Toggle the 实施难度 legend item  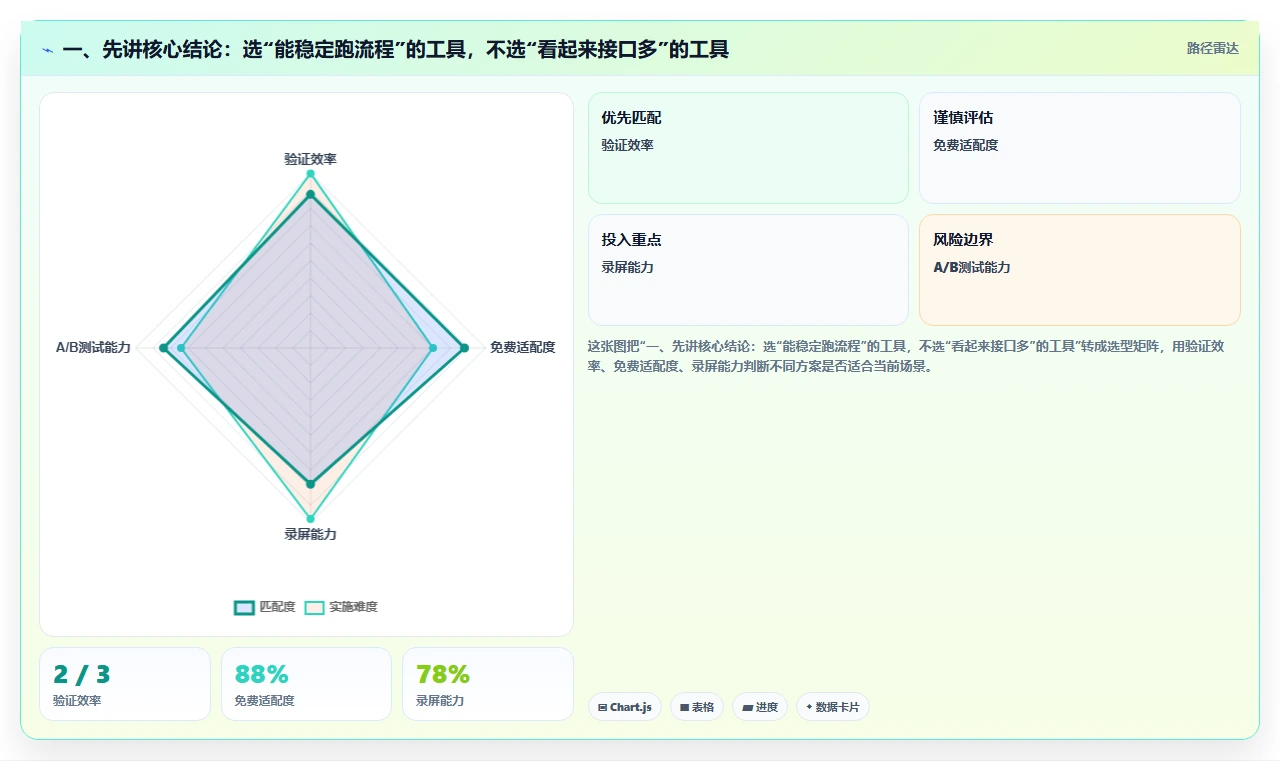341,607
